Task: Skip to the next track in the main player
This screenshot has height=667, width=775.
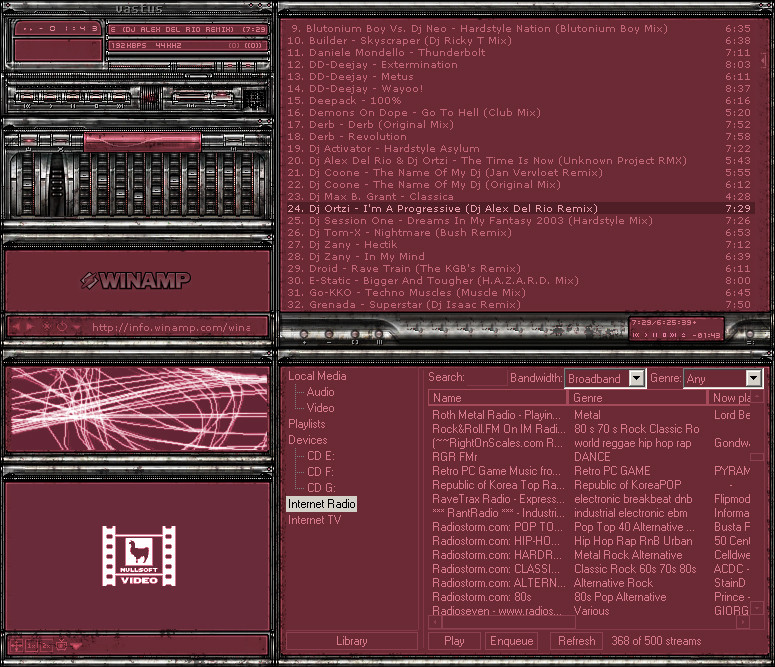Action: [x=120, y=97]
